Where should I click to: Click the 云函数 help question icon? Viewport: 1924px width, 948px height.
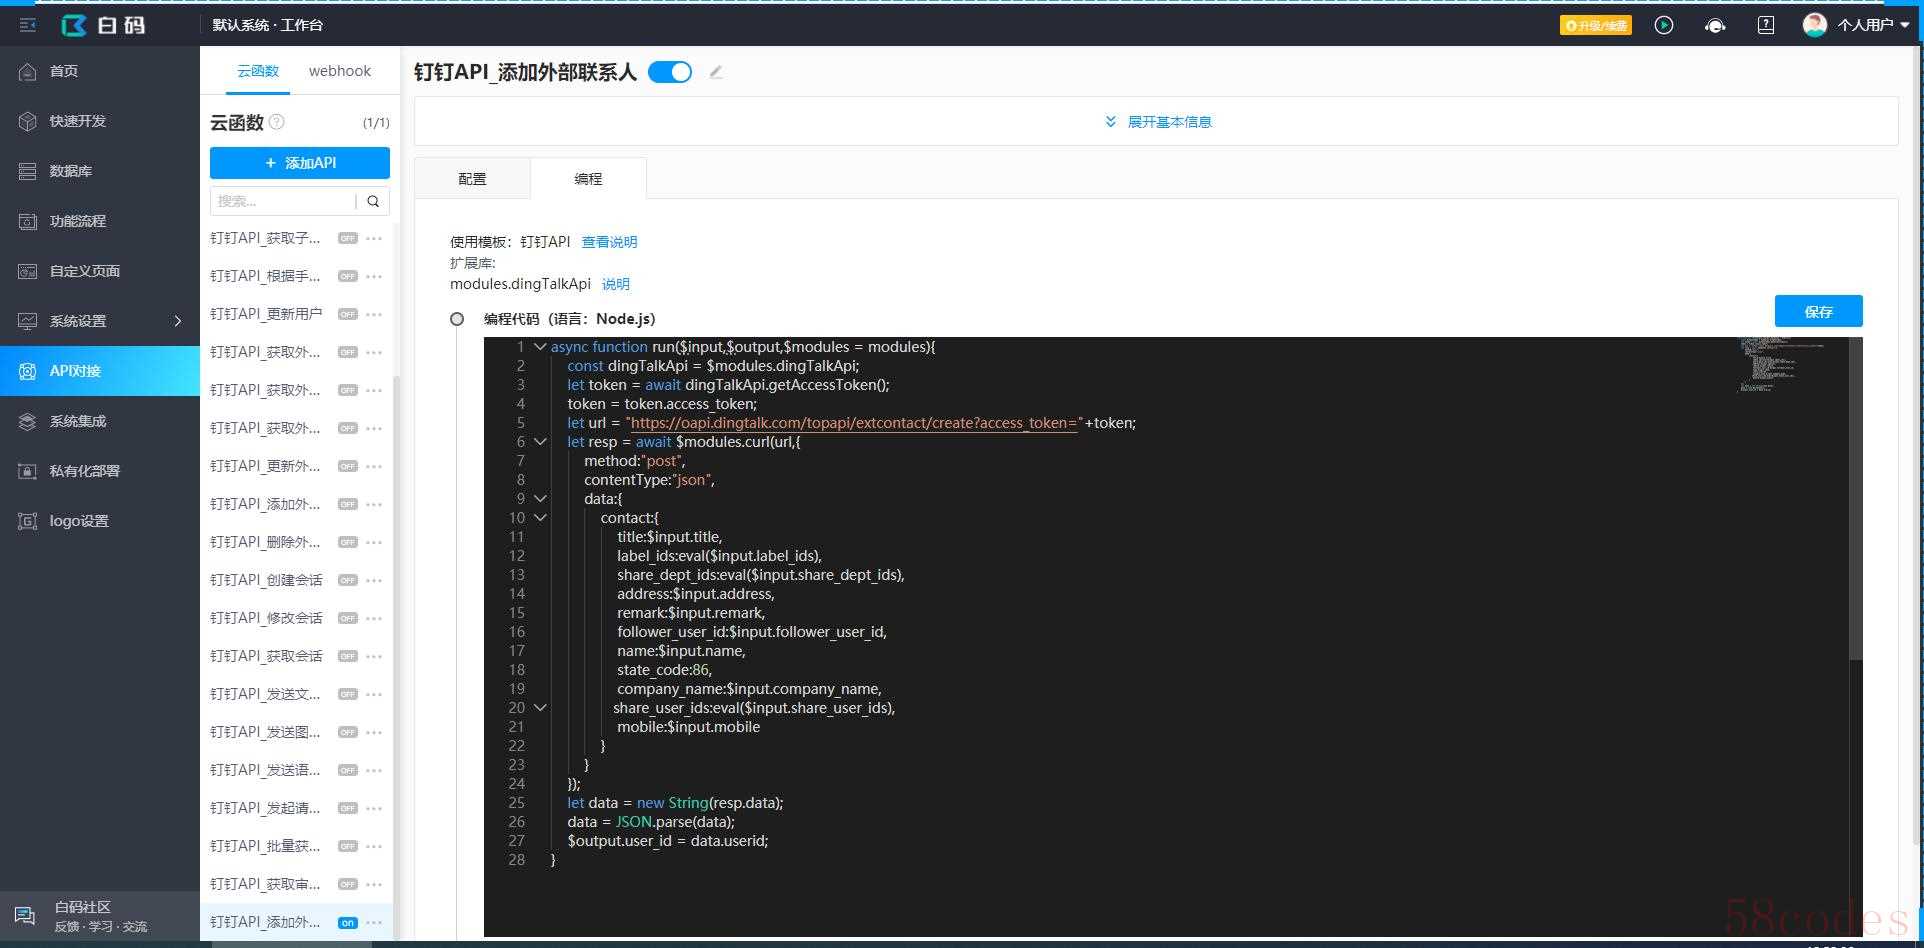(x=277, y=122)
